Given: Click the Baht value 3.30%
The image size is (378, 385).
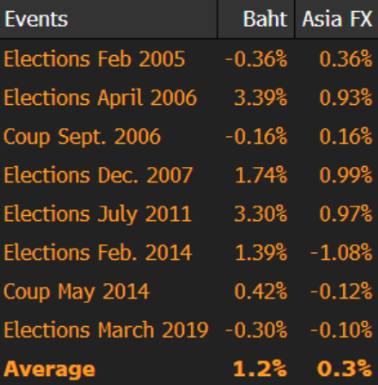Looking at the screenshot, I should [260, 214].
